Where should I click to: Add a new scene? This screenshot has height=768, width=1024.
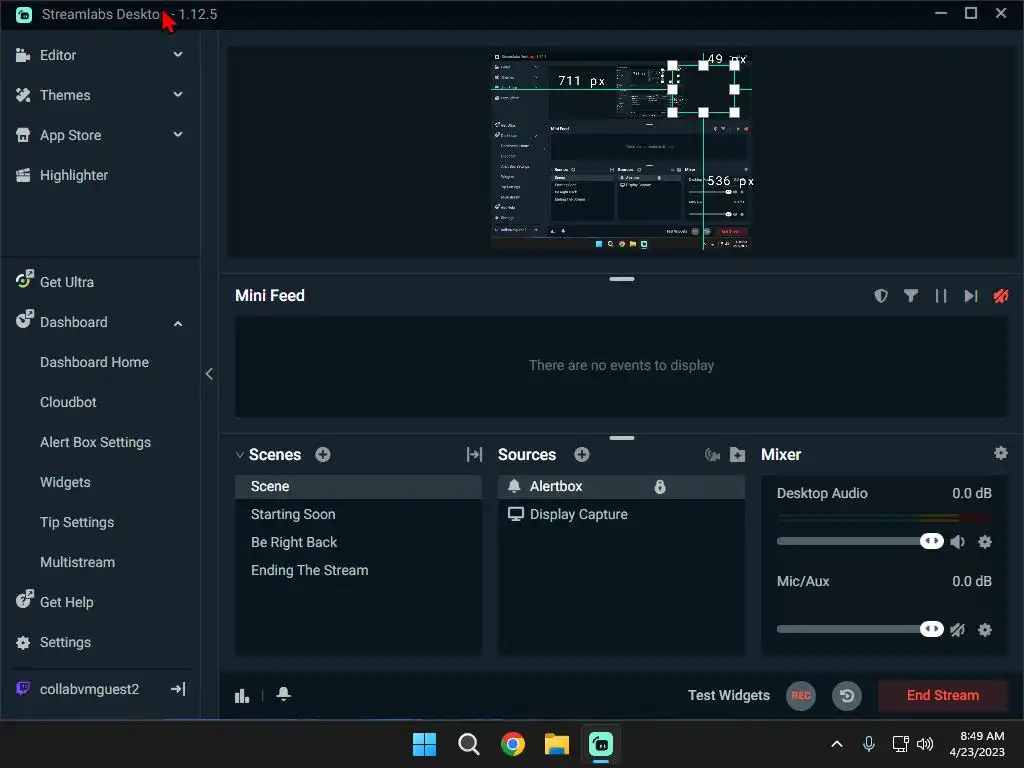pyautogui.click(x=323, y=455)
